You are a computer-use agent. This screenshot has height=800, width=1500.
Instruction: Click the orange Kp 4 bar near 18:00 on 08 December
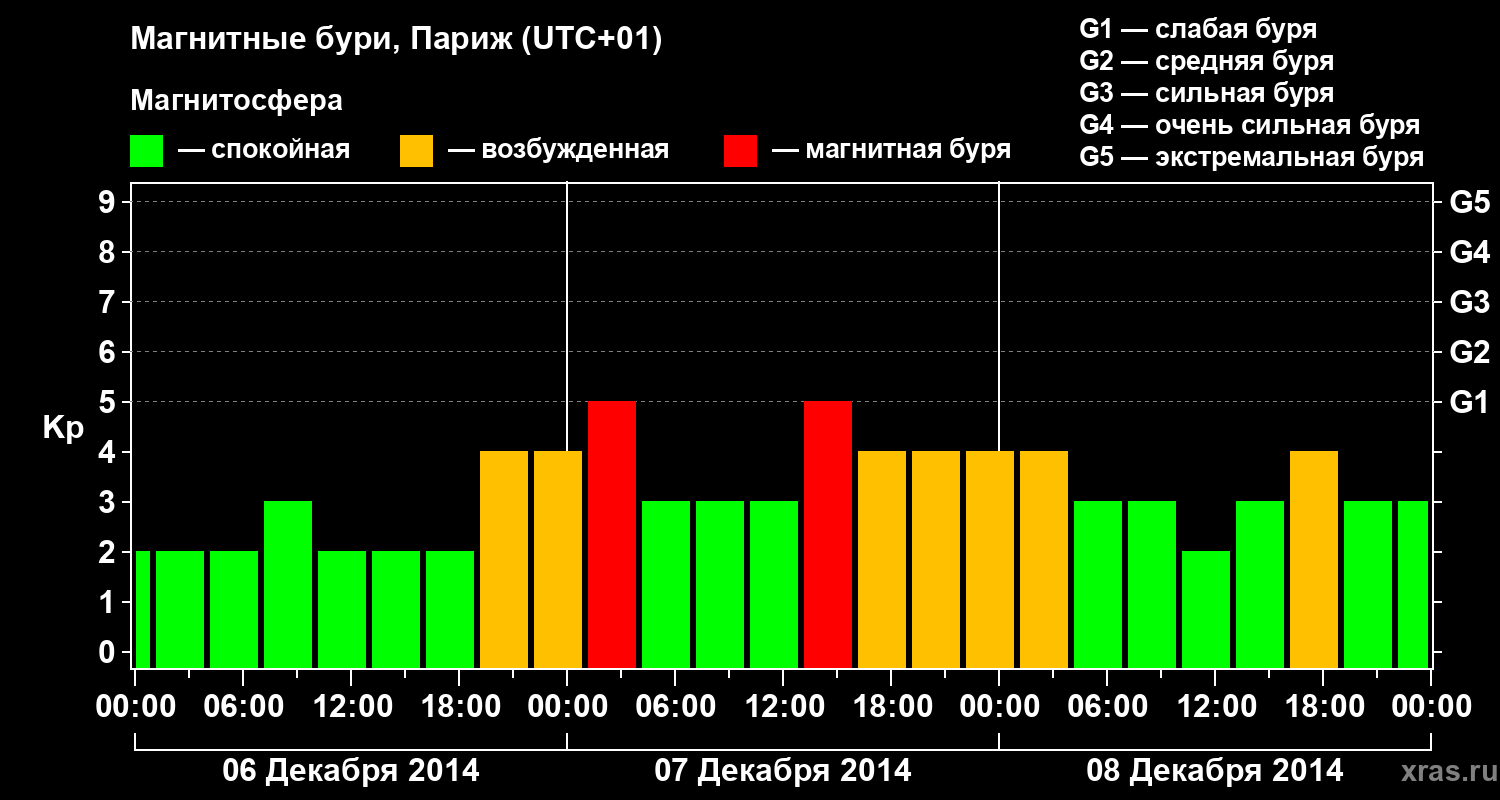click(x=1314, y=560)
